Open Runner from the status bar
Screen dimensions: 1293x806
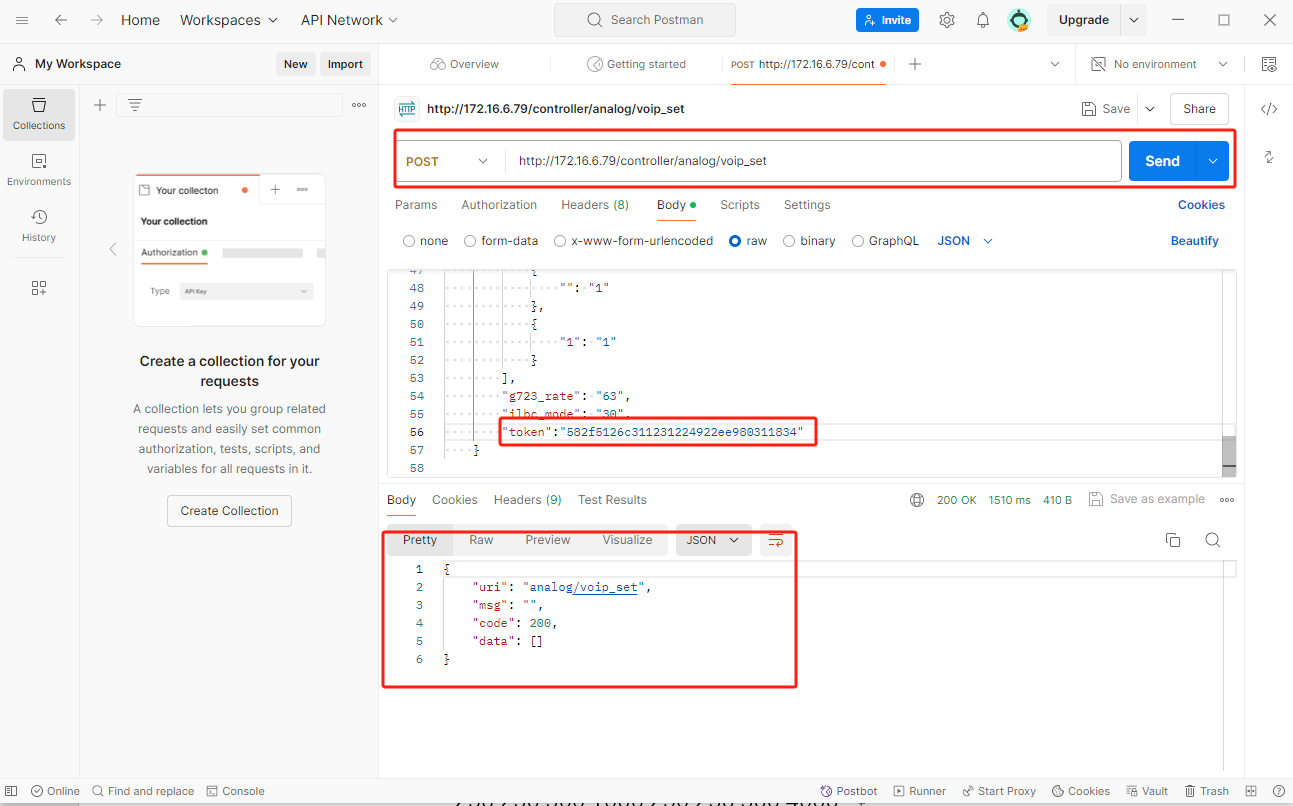pyautogui.click(x=920, y=791)
